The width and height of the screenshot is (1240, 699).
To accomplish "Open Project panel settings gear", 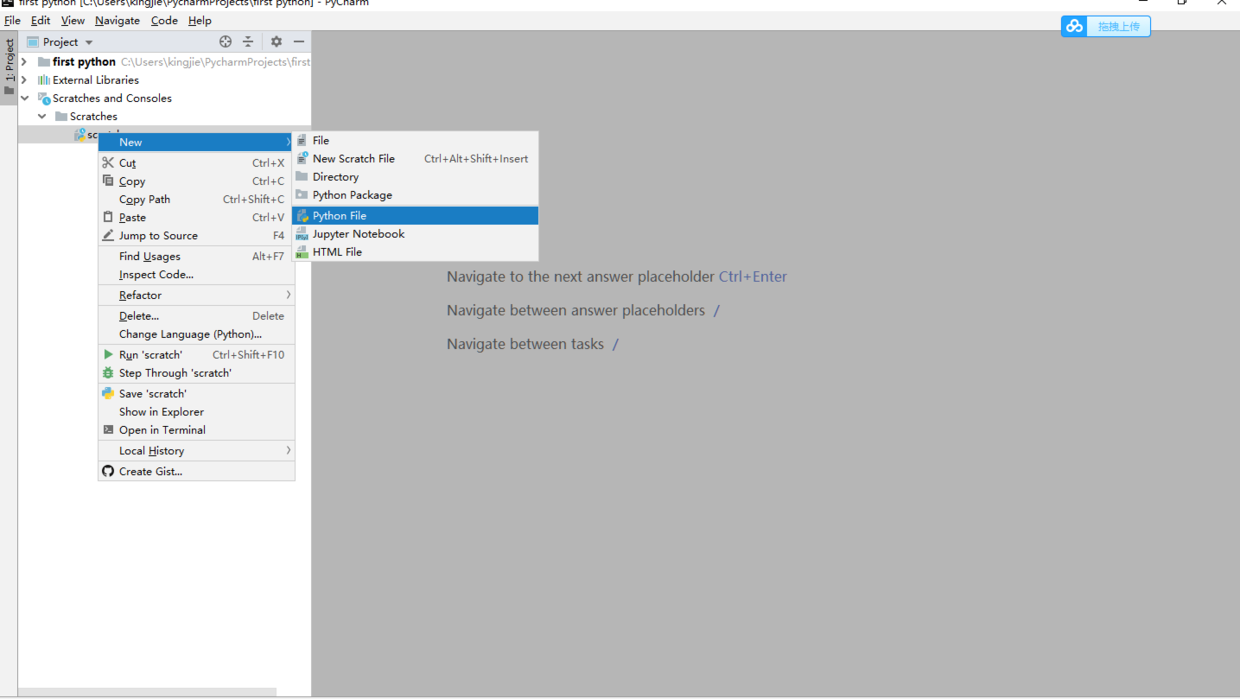I will (x=276, y=42).
